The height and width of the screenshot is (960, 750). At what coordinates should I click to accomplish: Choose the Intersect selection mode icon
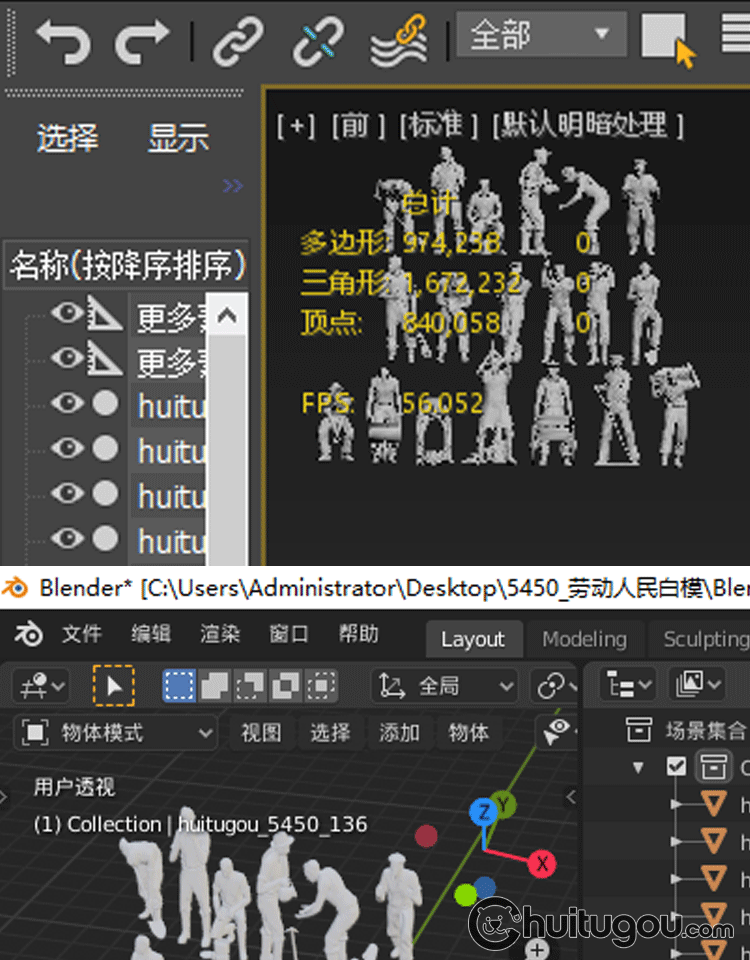coord(321,686)
